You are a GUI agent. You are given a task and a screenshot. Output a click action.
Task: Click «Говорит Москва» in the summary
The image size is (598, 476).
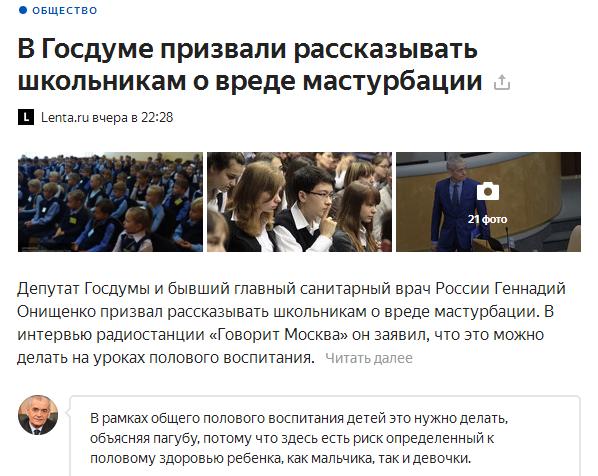tap(278, 334)
